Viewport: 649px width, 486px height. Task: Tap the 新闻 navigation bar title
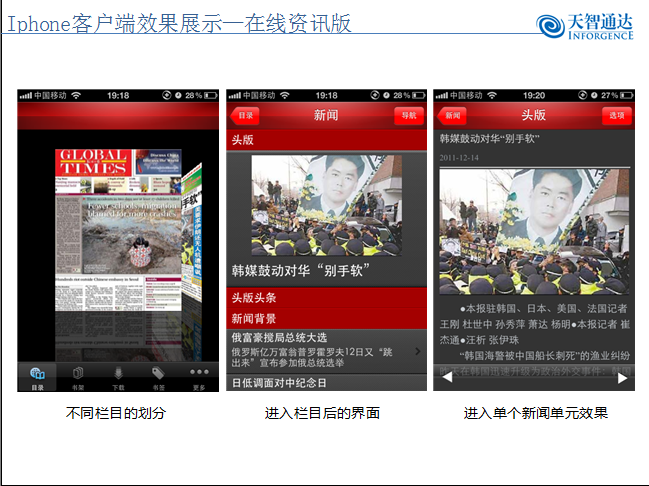pyautogui.click(x=326, y=115)
